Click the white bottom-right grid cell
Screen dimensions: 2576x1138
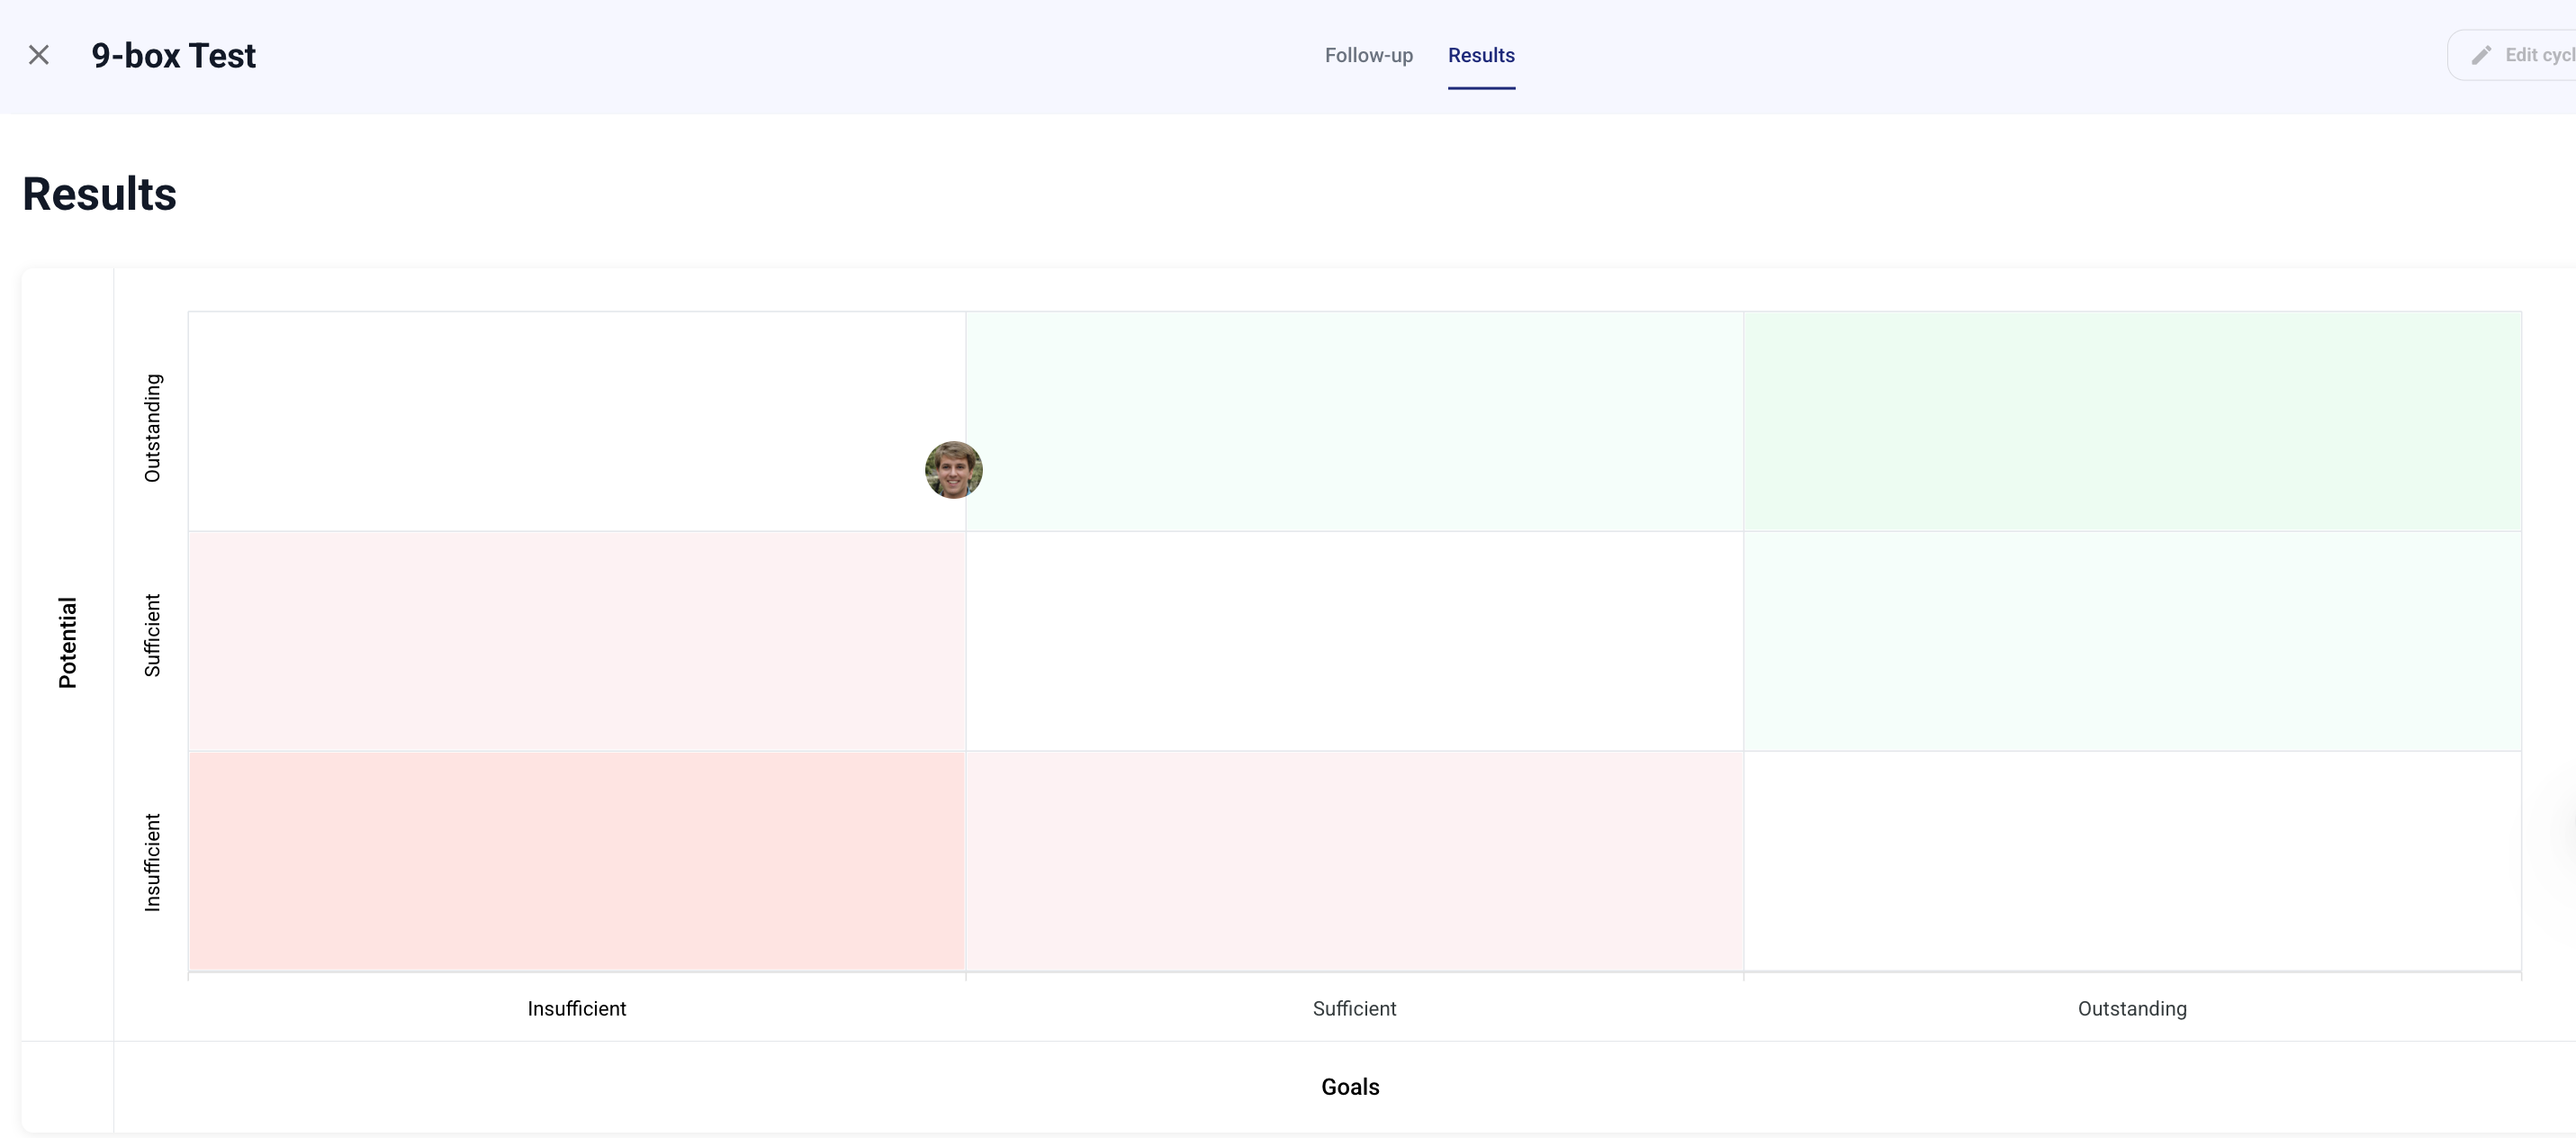[2132, 860]
